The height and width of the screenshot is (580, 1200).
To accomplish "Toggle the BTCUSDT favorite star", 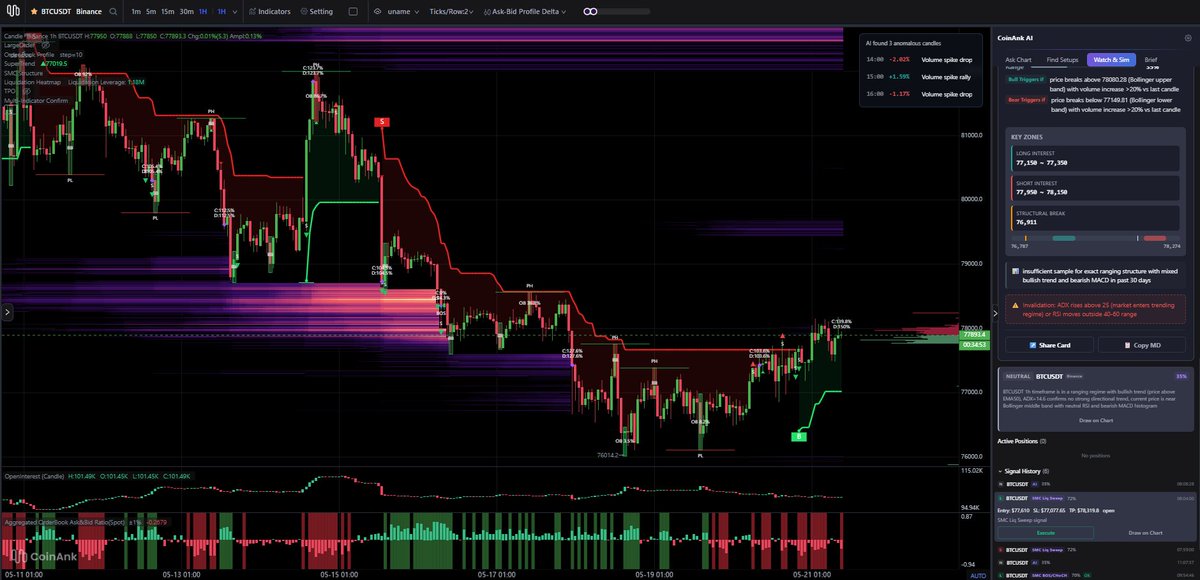I will [34, 11].
